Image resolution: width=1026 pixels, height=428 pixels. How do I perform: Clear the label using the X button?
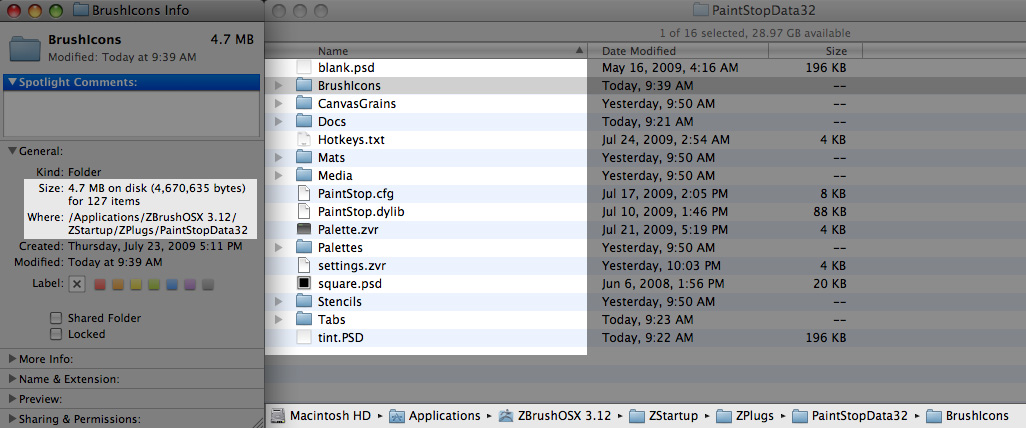pos(77,285)
